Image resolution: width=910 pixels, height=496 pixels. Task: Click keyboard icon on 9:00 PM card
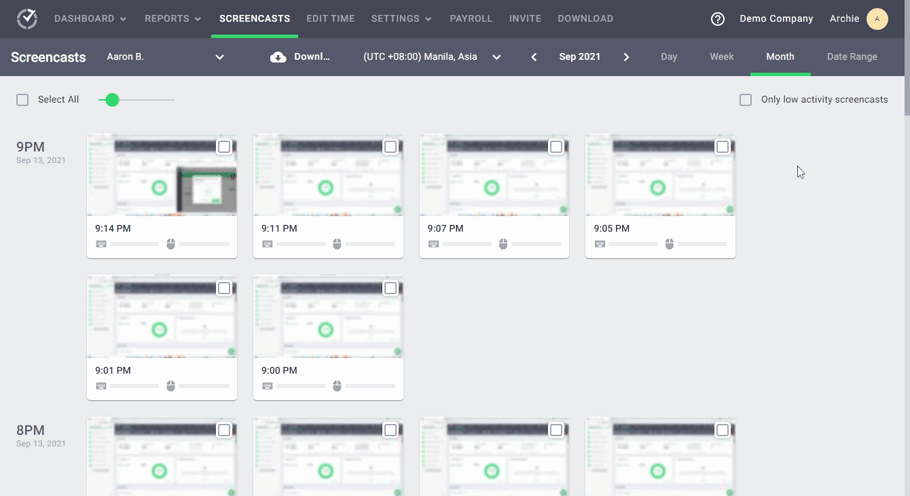click(267, 386)
